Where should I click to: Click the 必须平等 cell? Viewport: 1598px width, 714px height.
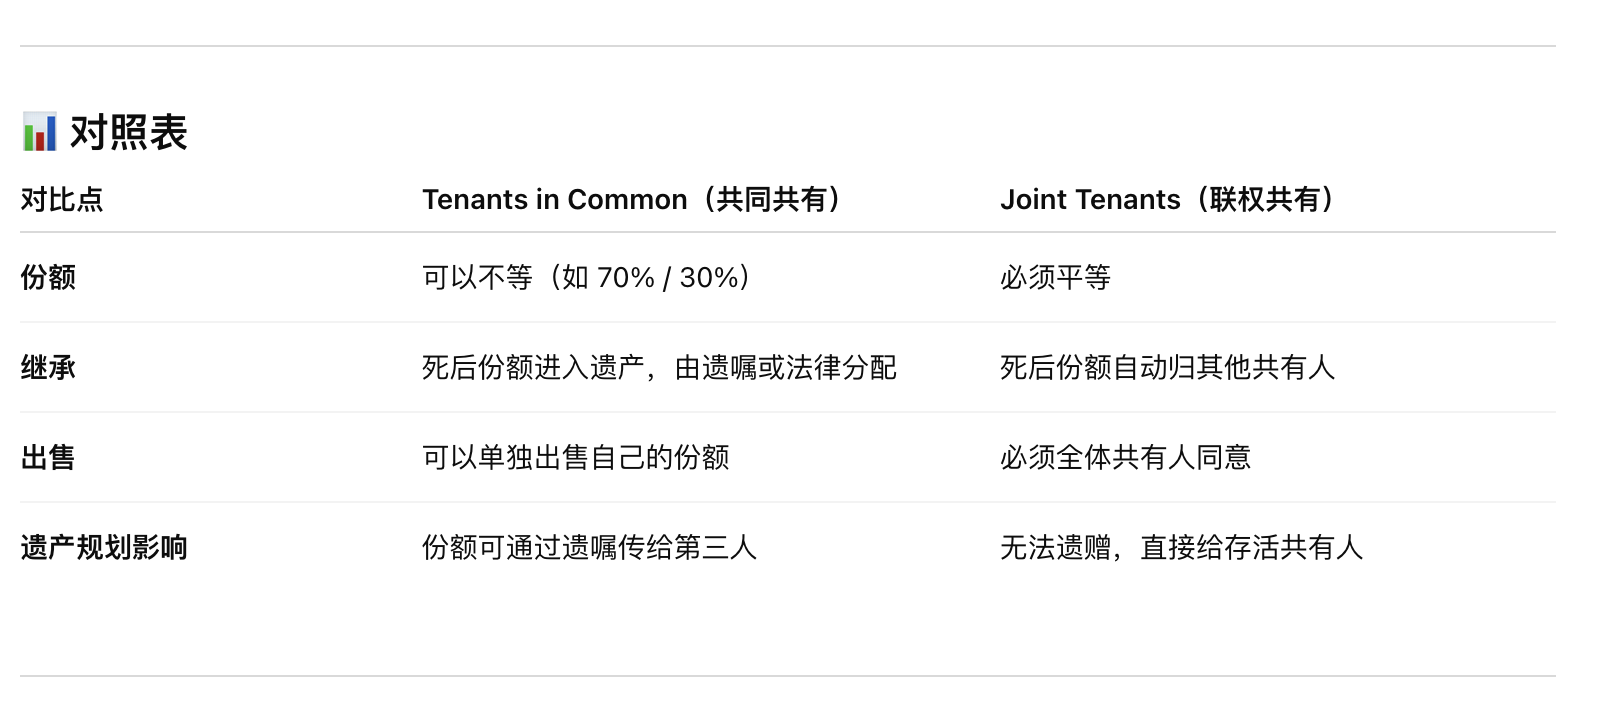point(1056,277)
